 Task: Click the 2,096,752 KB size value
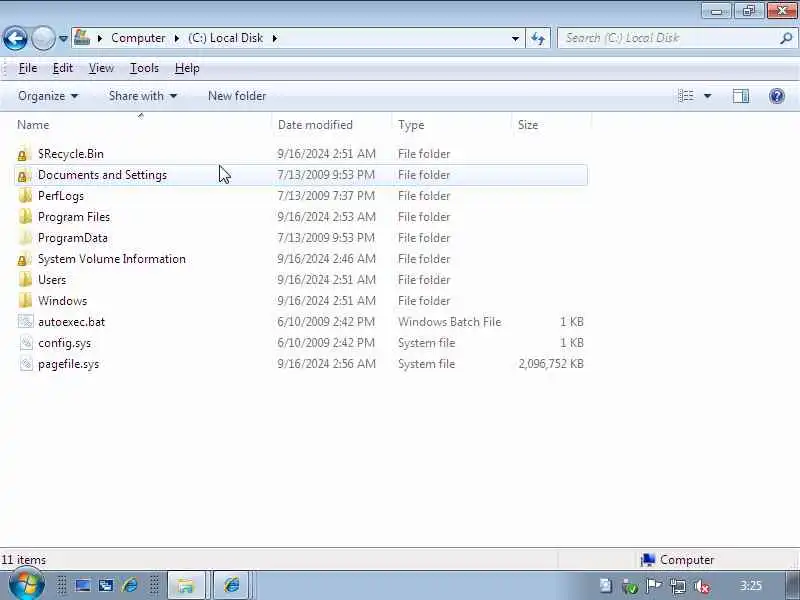click(551, 364)
